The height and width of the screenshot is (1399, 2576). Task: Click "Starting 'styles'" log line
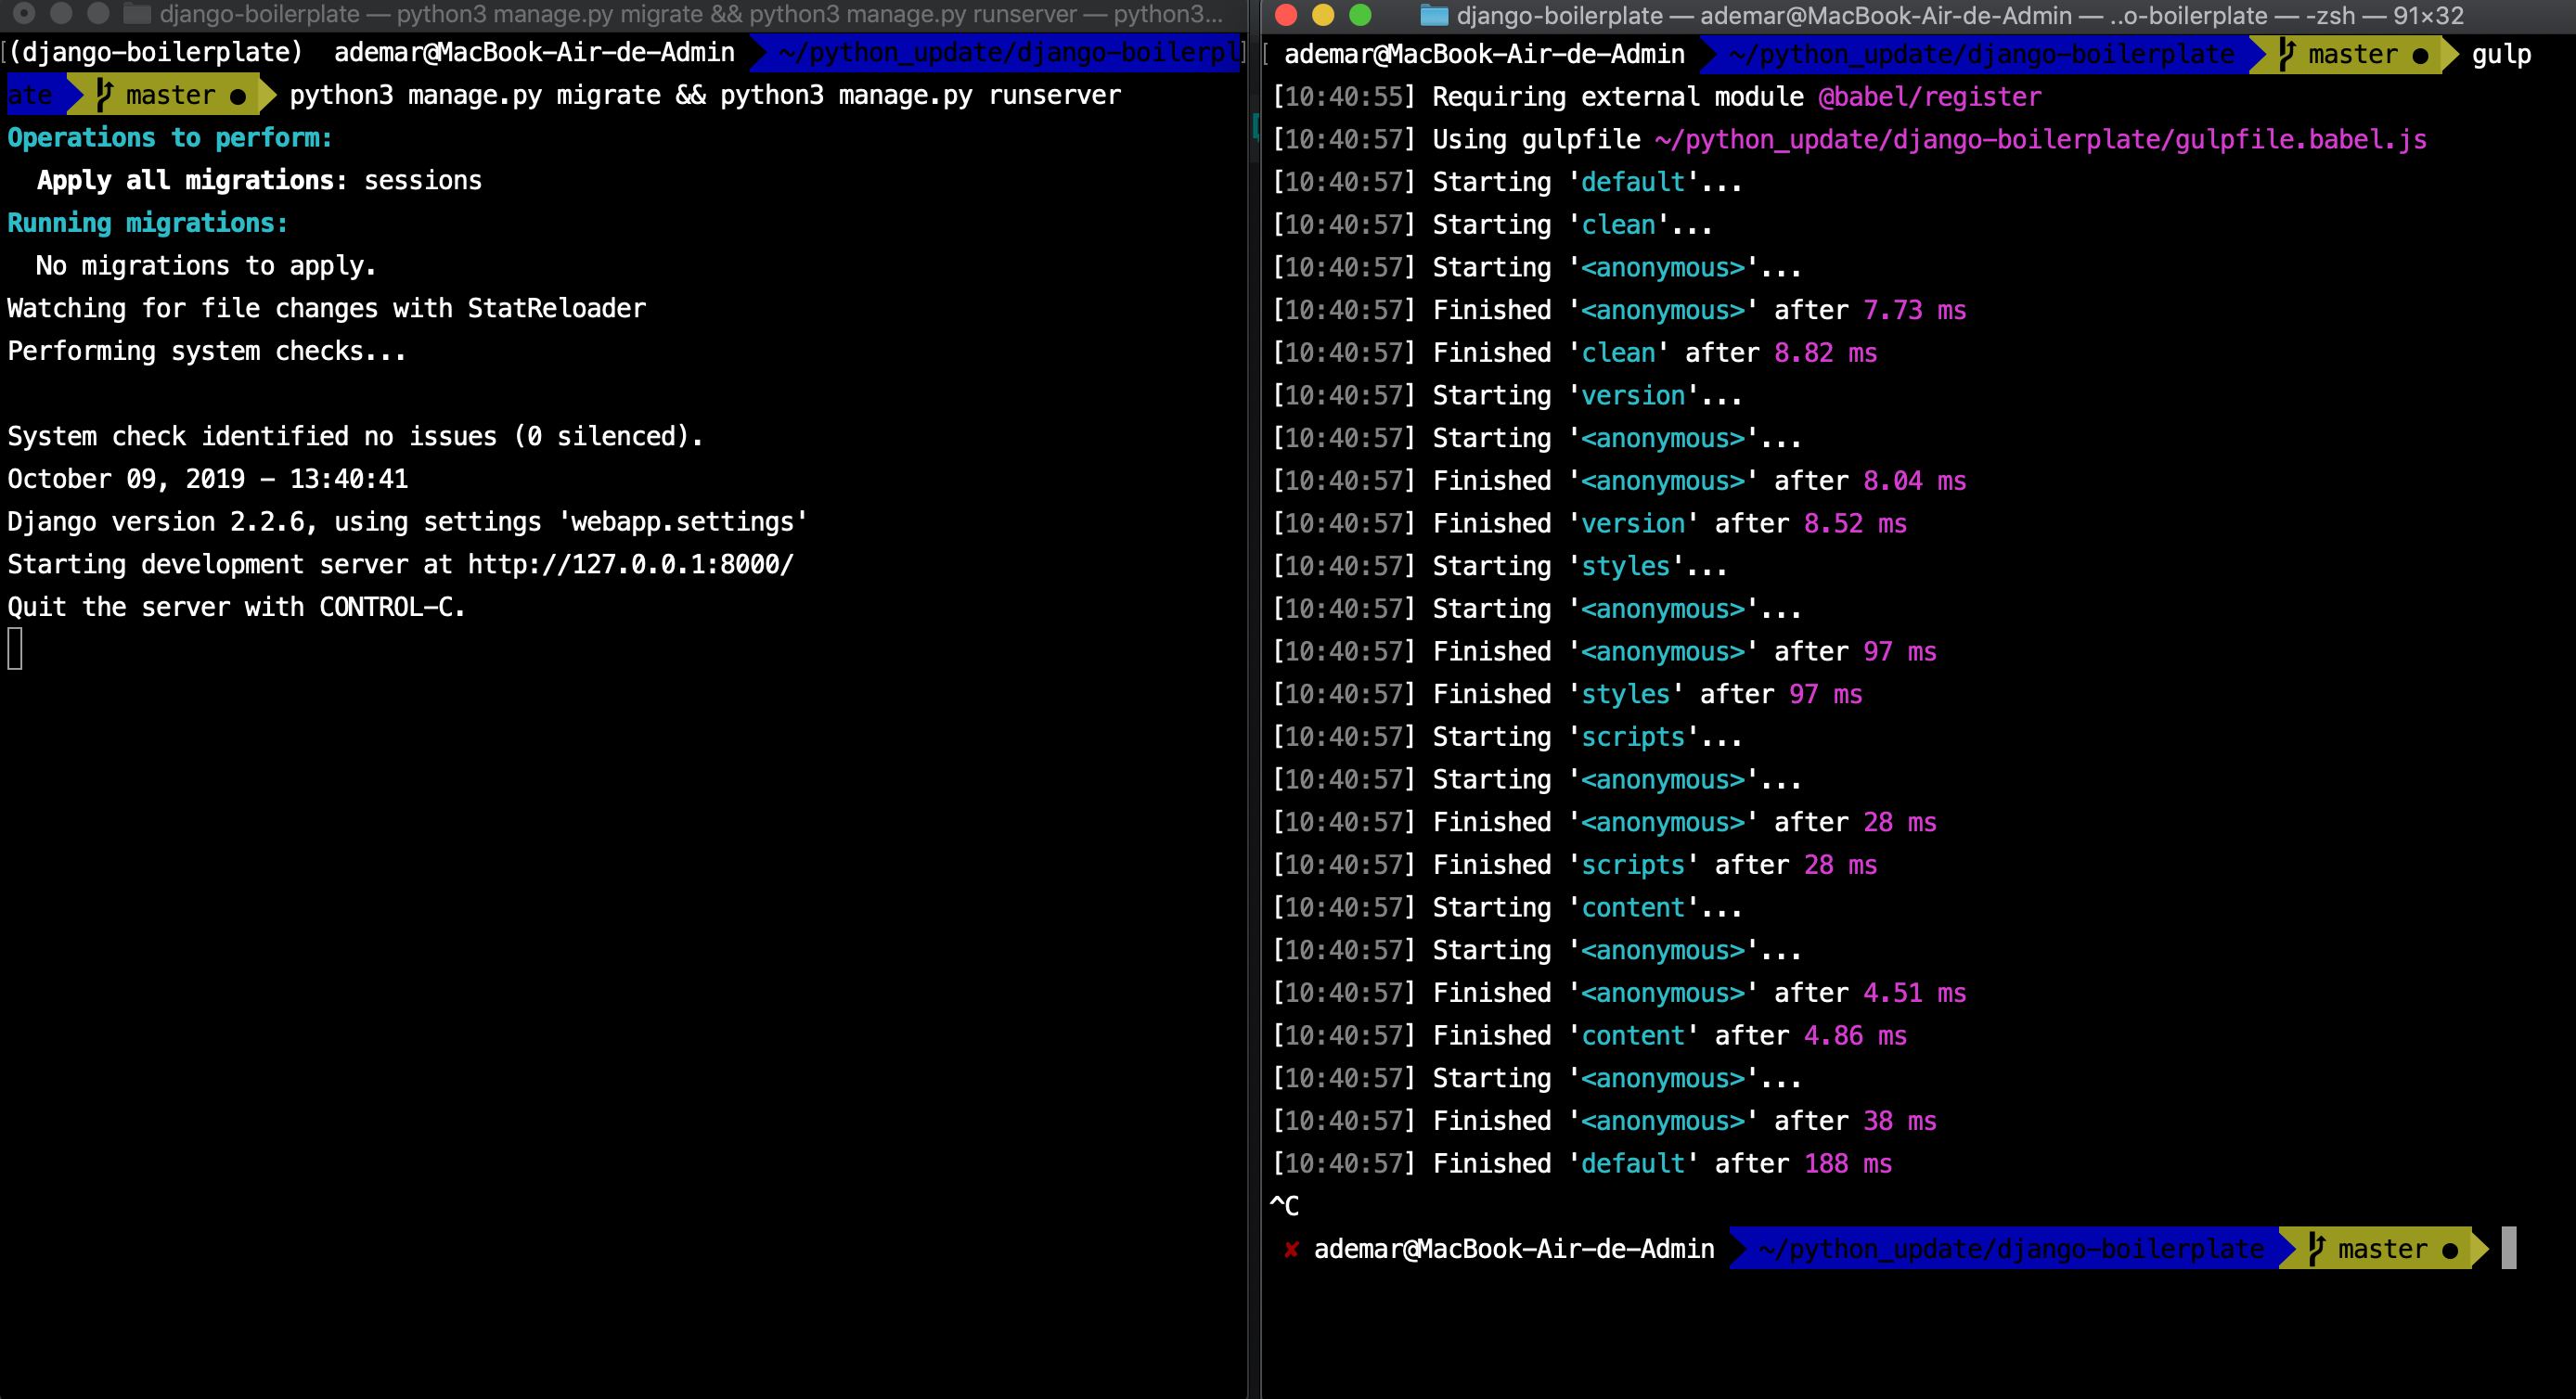[x=1499, y=566]
